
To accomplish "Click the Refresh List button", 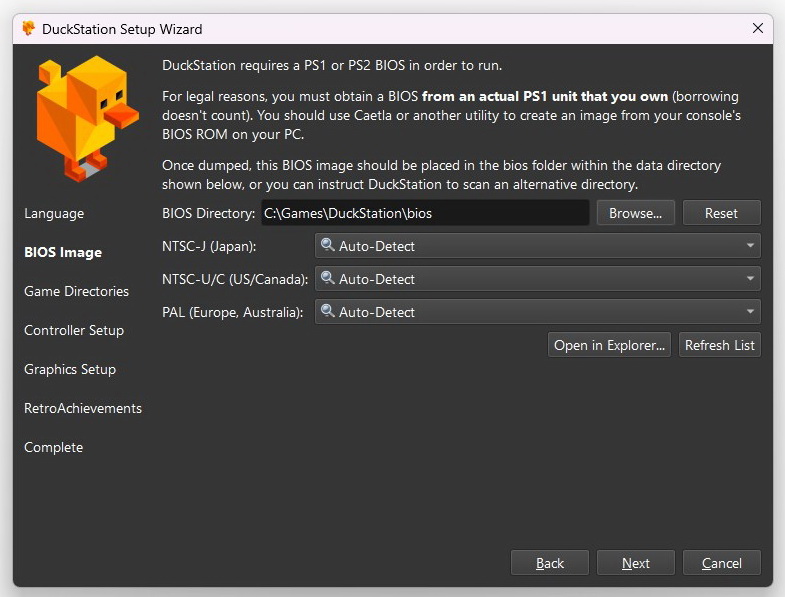I will pos(719,345).
